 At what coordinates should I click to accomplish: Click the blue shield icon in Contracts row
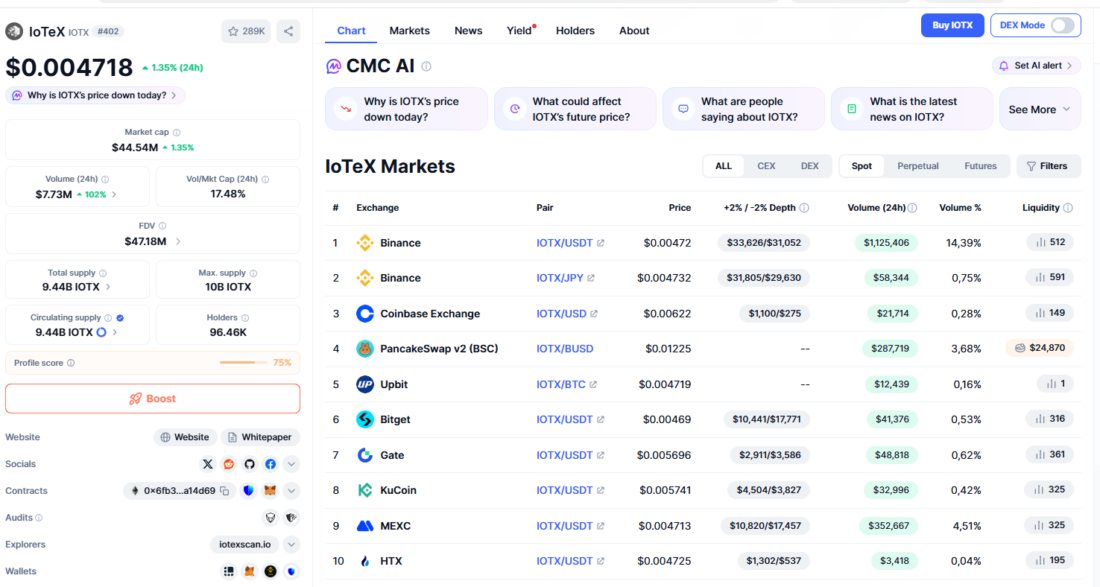(248, 491)
